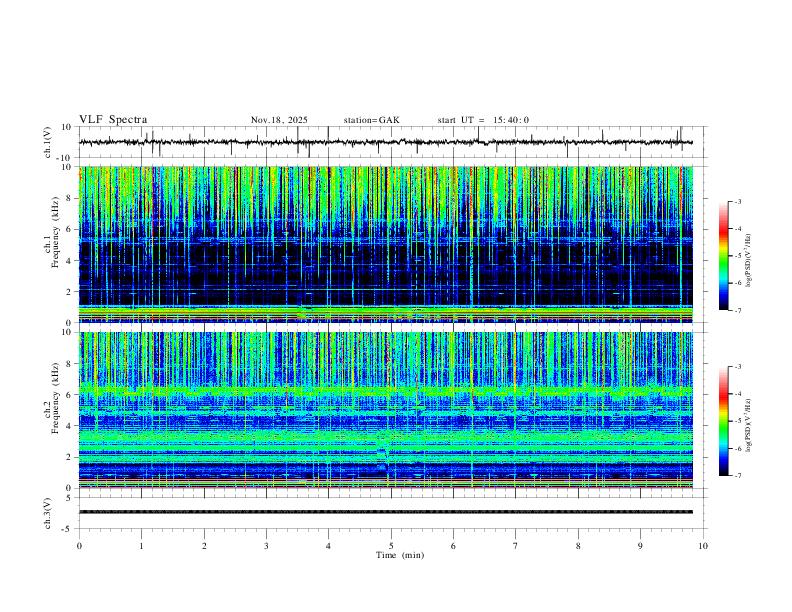Click the "6" kHz tick on ch.2 axis
792x612 pixels.
70,395
